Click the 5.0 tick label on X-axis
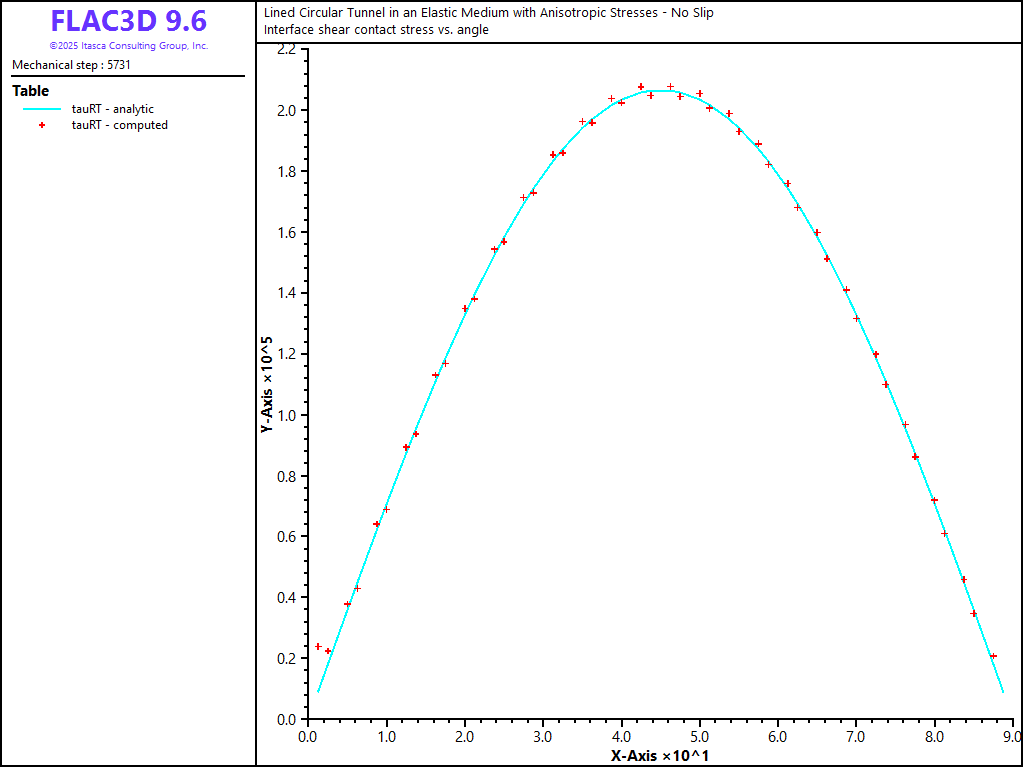 (x=700, y=737)
